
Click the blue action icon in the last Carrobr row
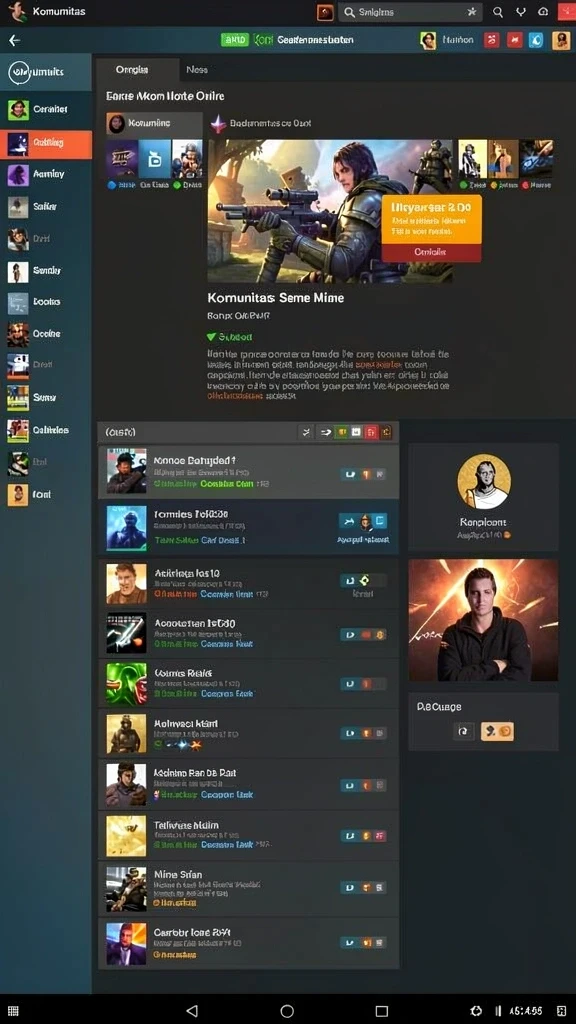pyautogui.click(x=349, y=942)
